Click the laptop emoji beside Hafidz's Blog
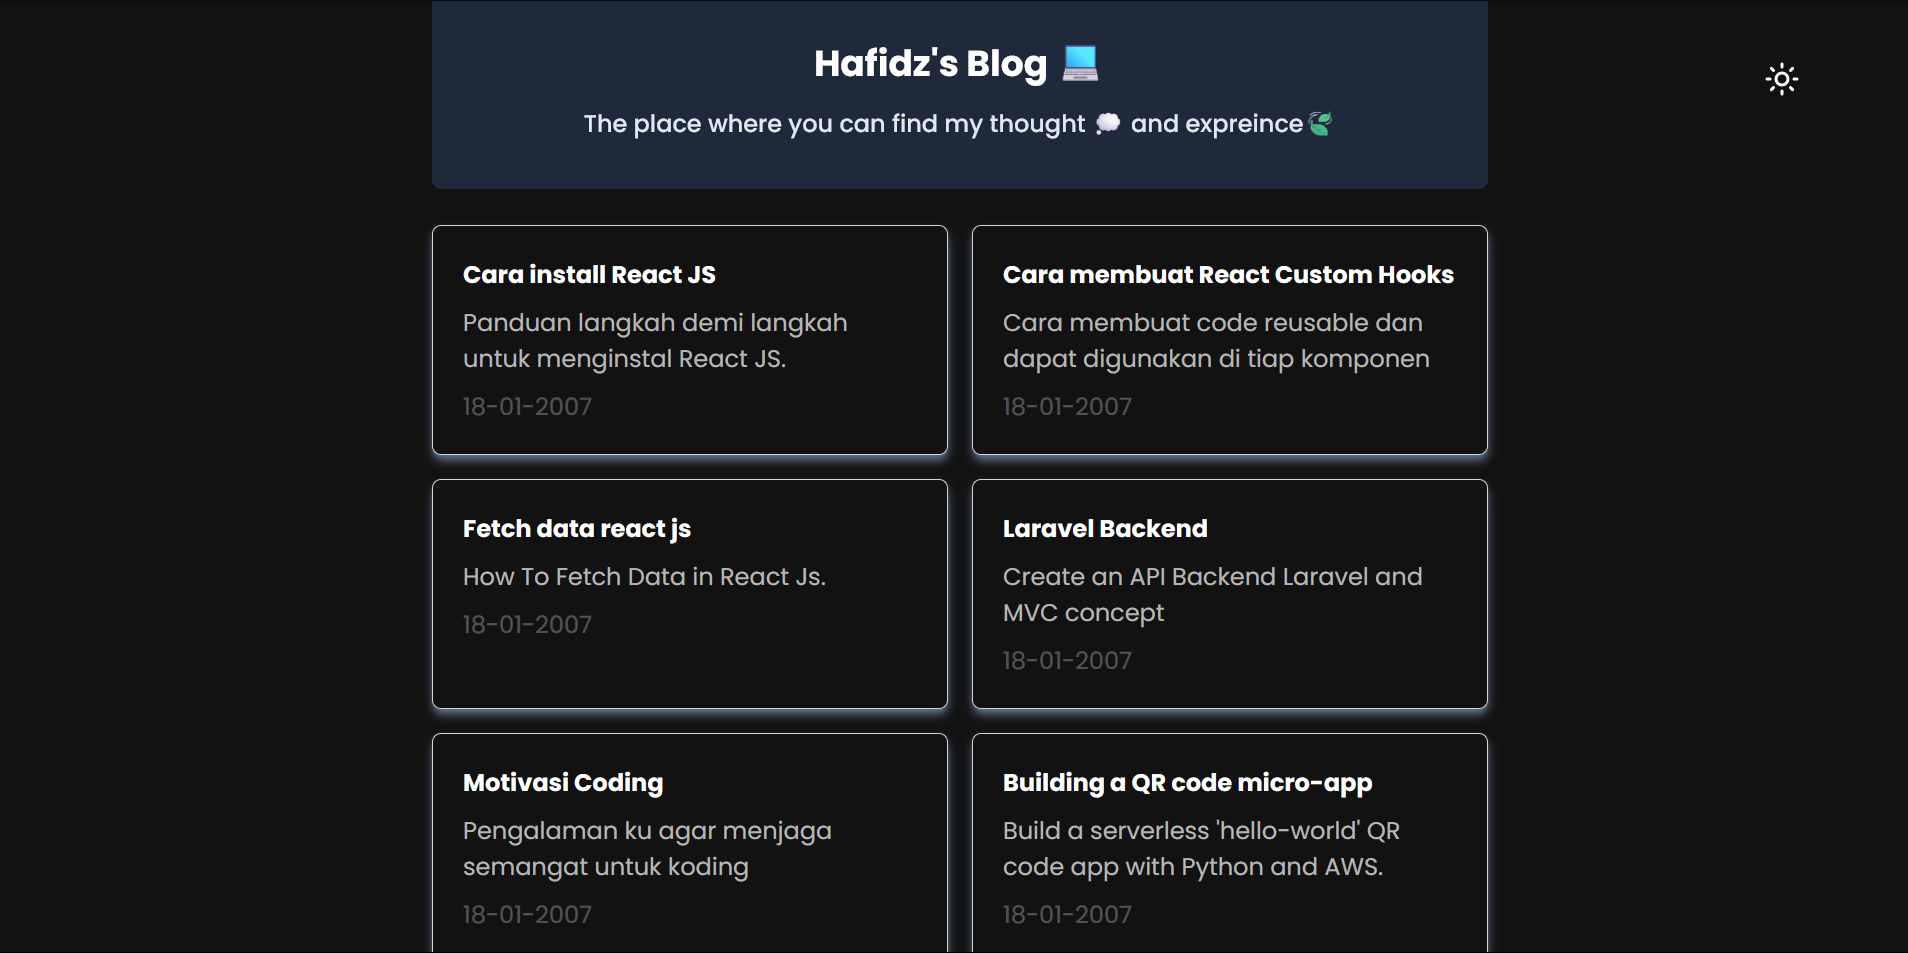1908x953 pixels. [1080, 63]
